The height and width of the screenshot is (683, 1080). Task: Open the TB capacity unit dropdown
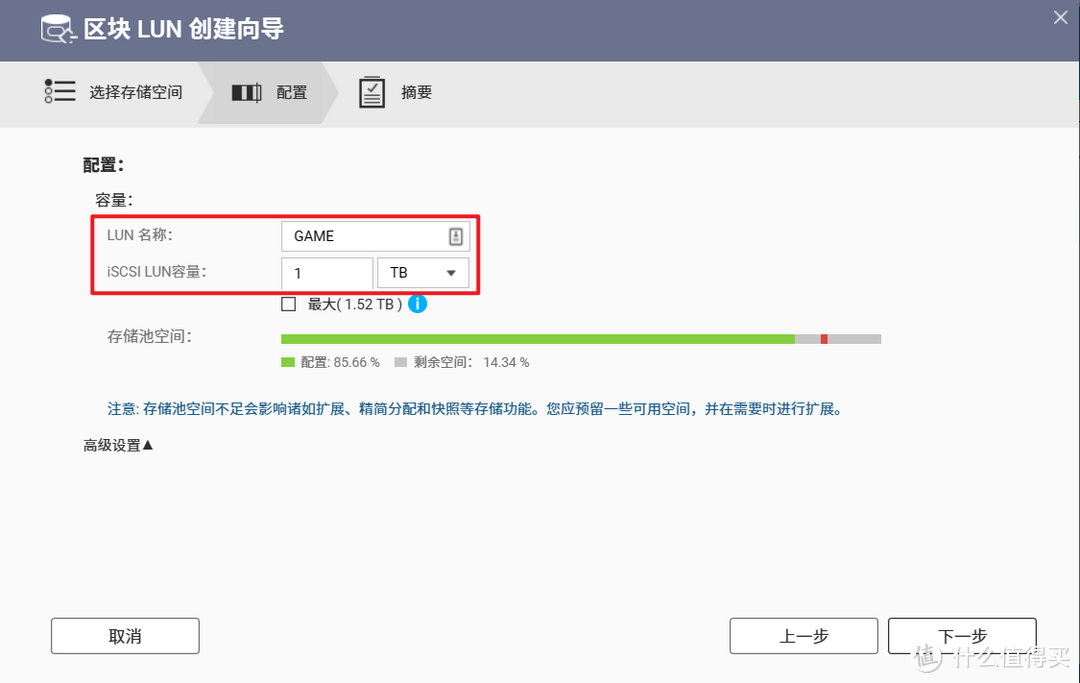tap(423, 272)
